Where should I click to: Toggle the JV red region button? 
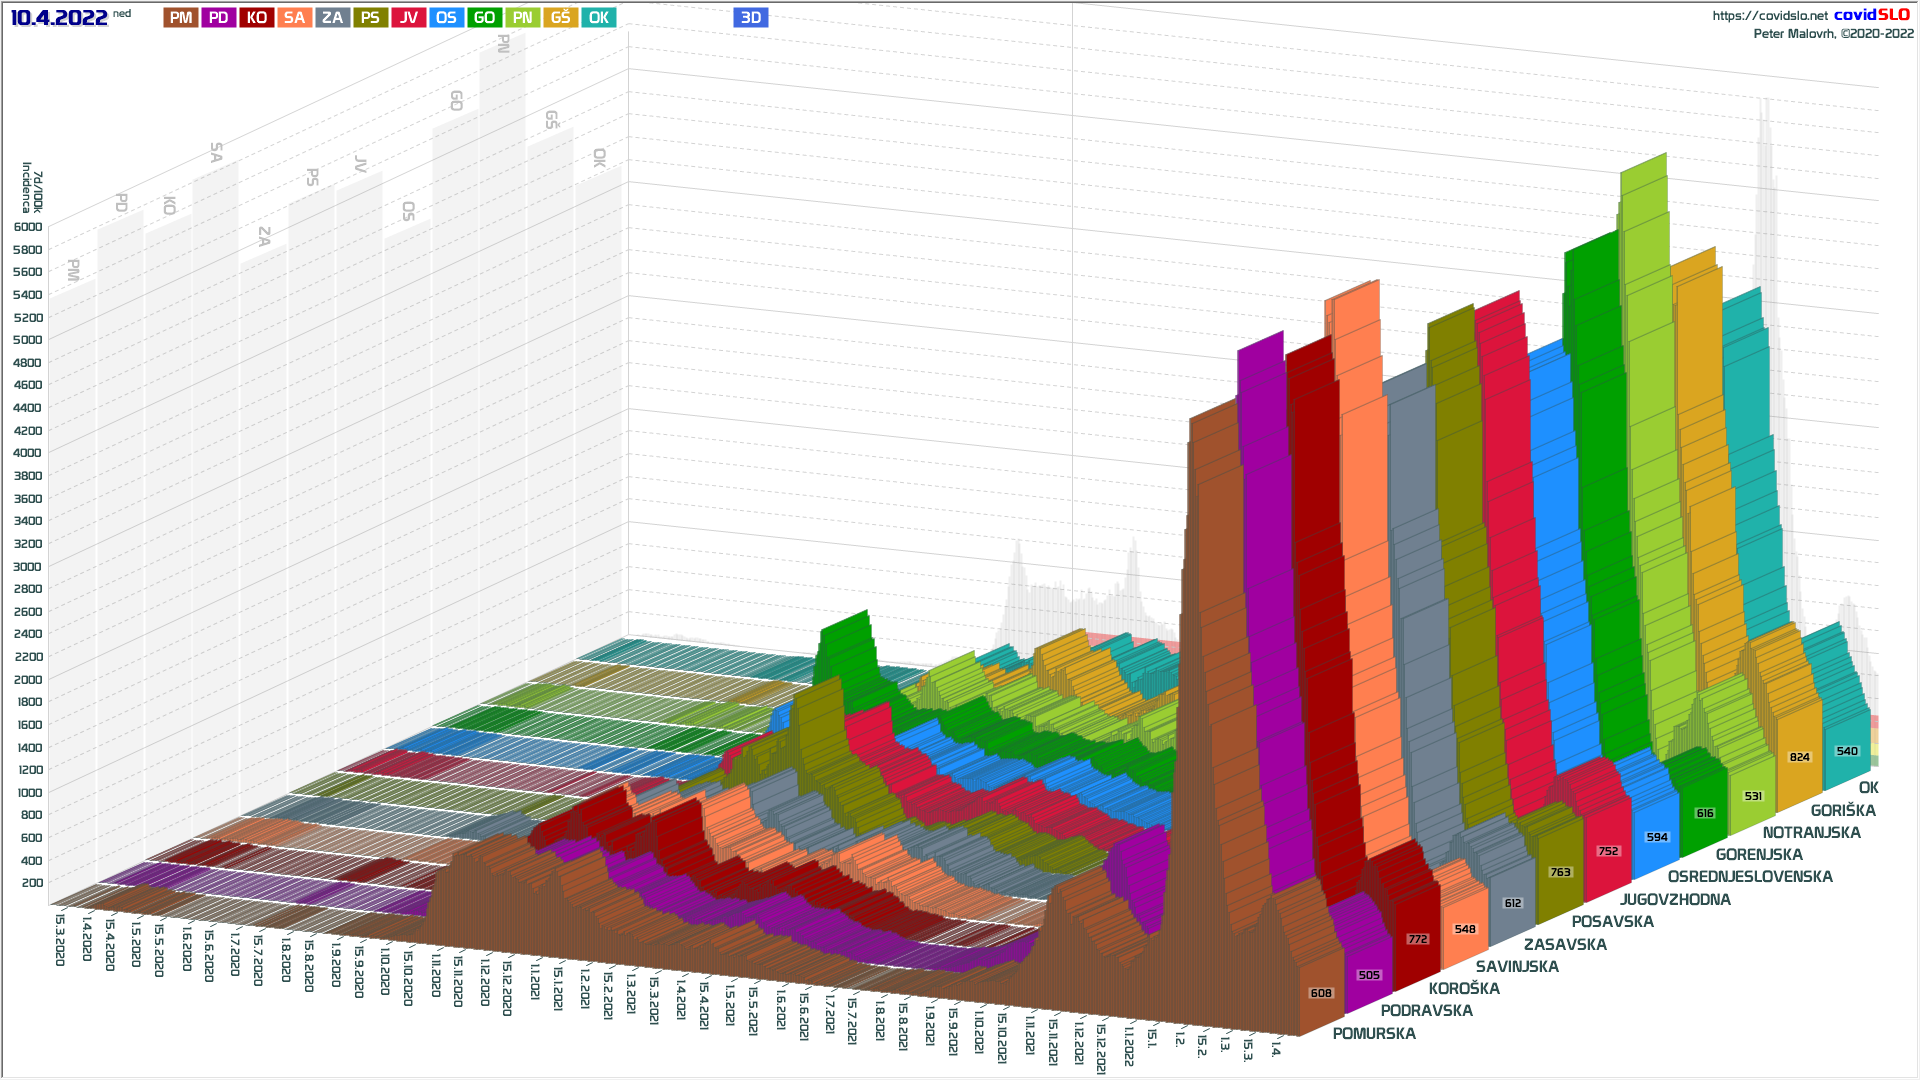(408, 18)
